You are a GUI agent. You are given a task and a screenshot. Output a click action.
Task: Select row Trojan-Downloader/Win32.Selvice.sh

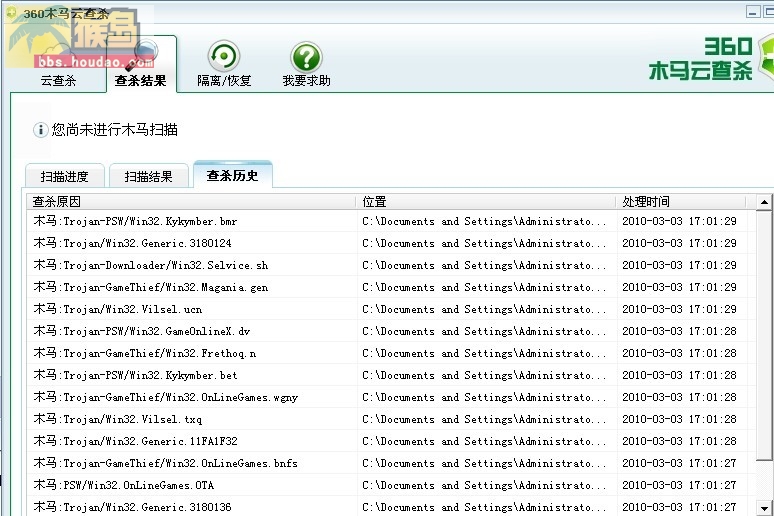point(391,265)
